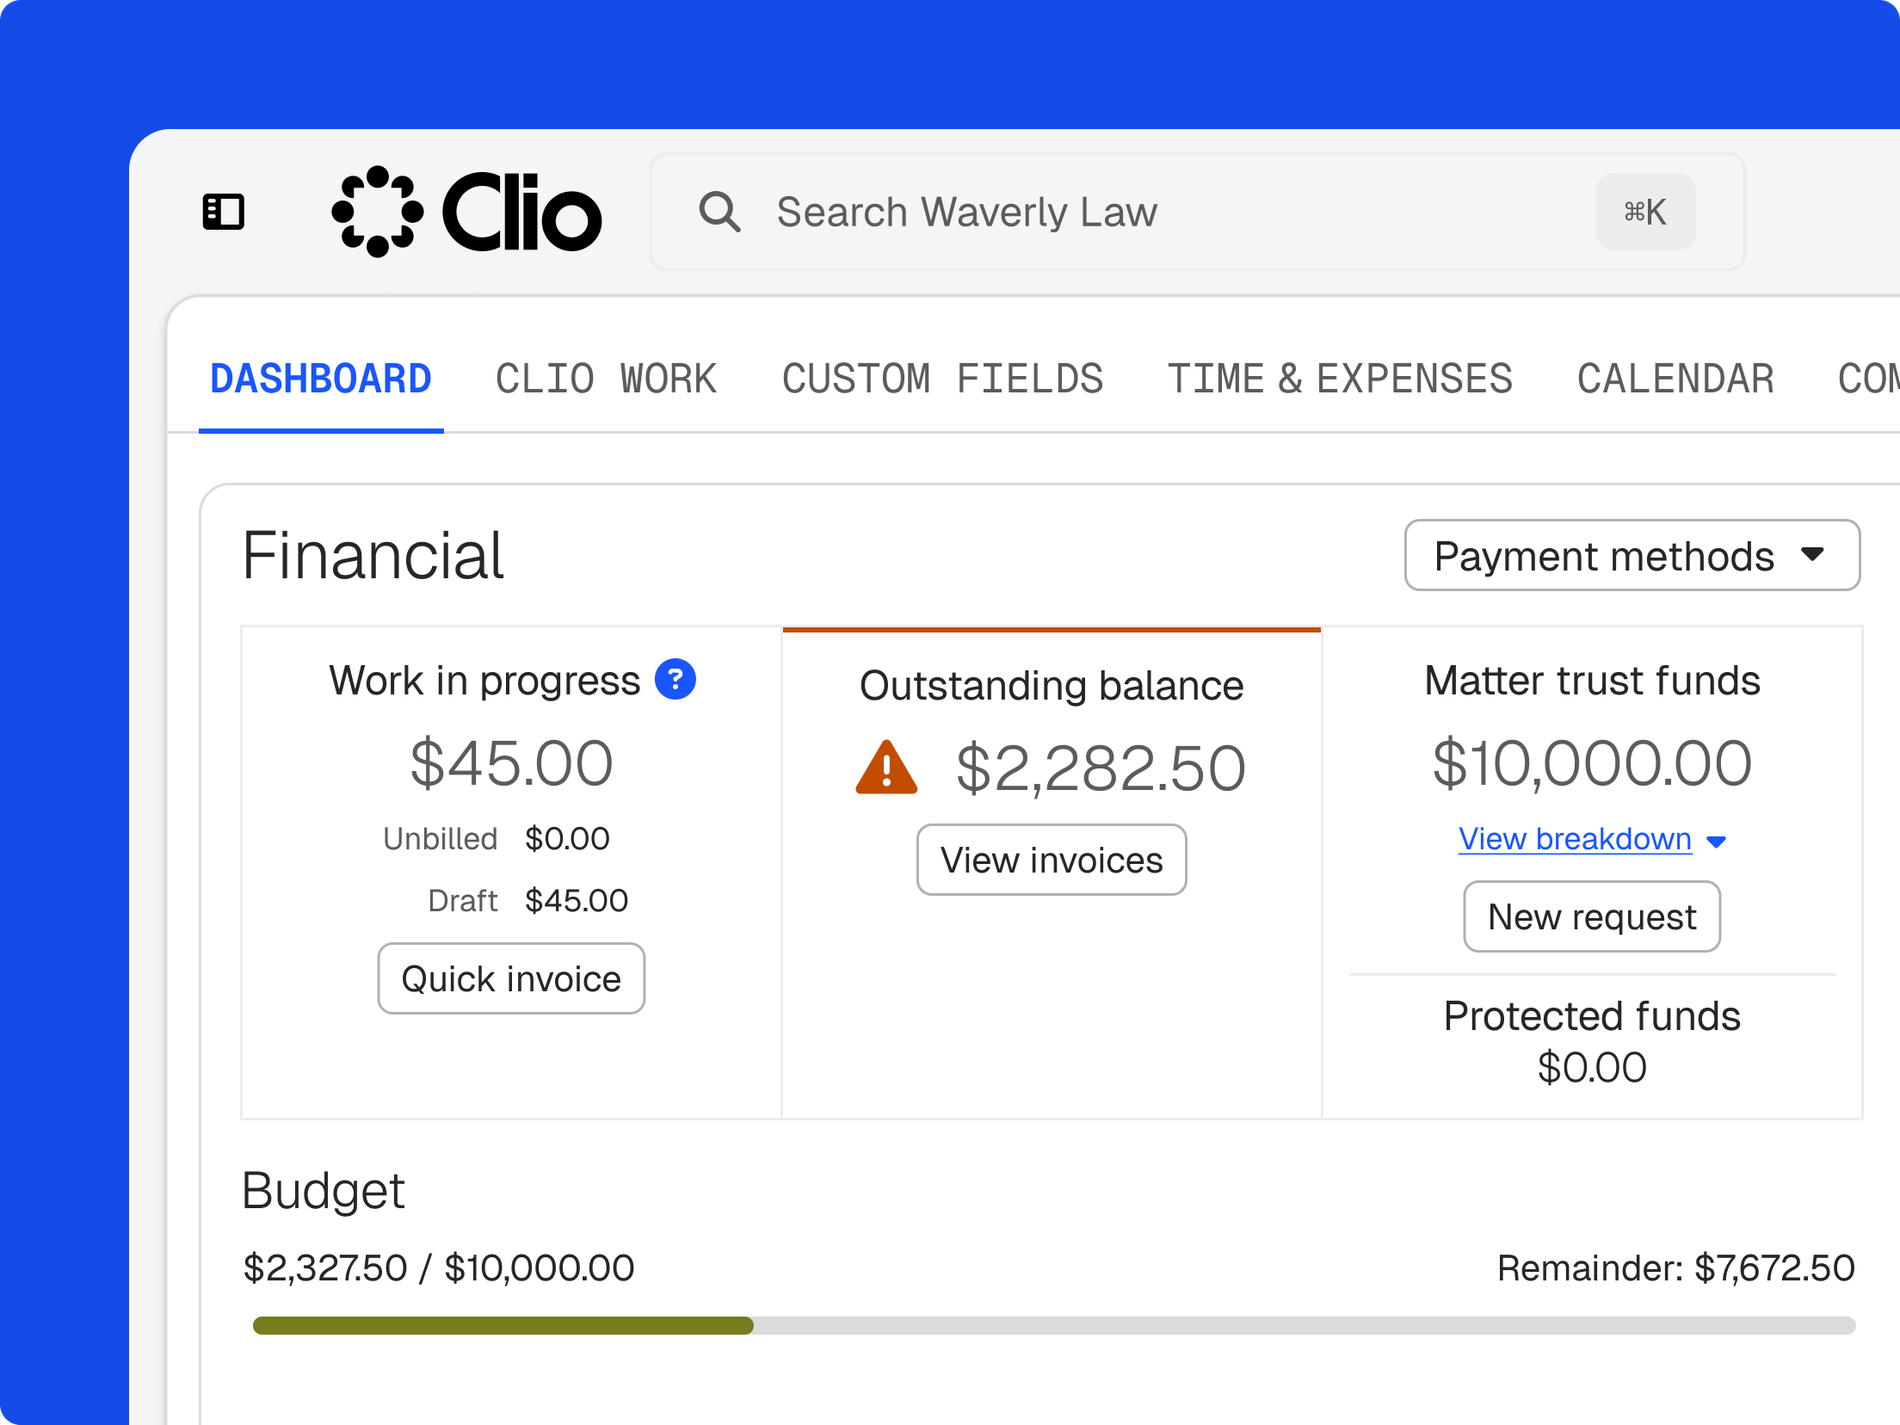Viewport: 1900px width, 1425px height.
Task: Open the Custom Fields tab
Action: tap(942, 379)
